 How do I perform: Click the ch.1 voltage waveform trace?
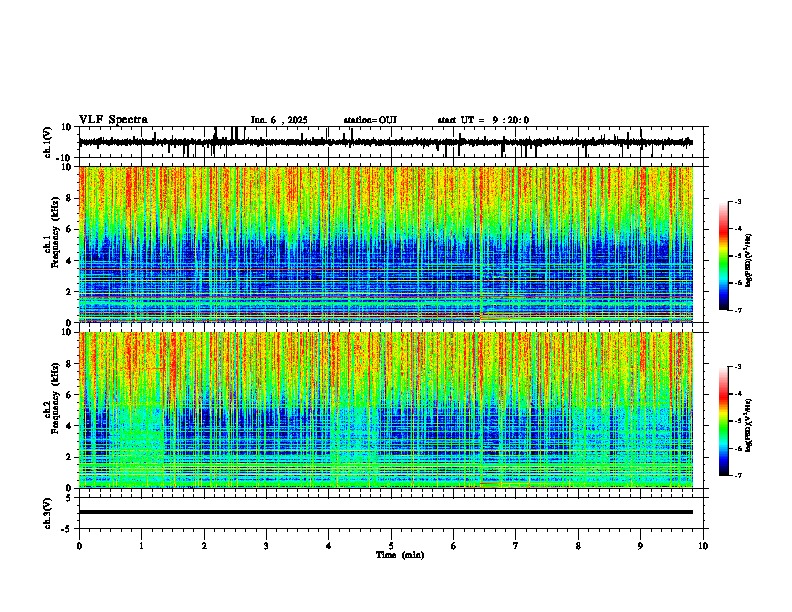[386, 142]
